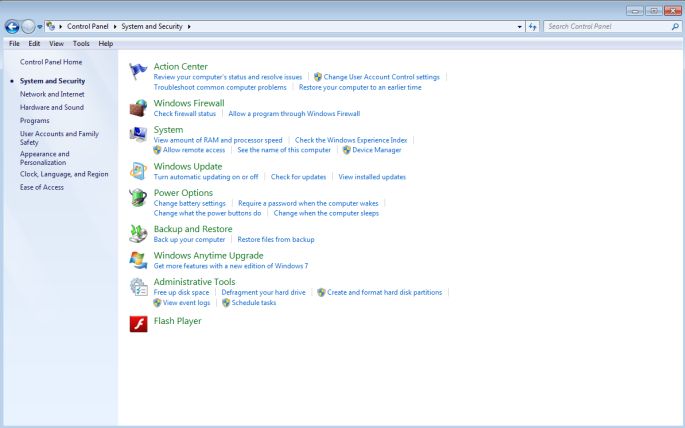Click View installed updates

372,177
